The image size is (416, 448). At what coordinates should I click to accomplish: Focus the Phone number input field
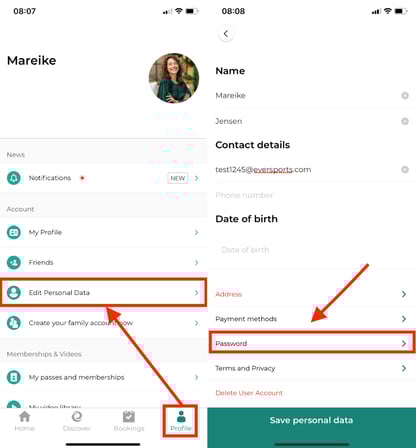click(312, 195)
